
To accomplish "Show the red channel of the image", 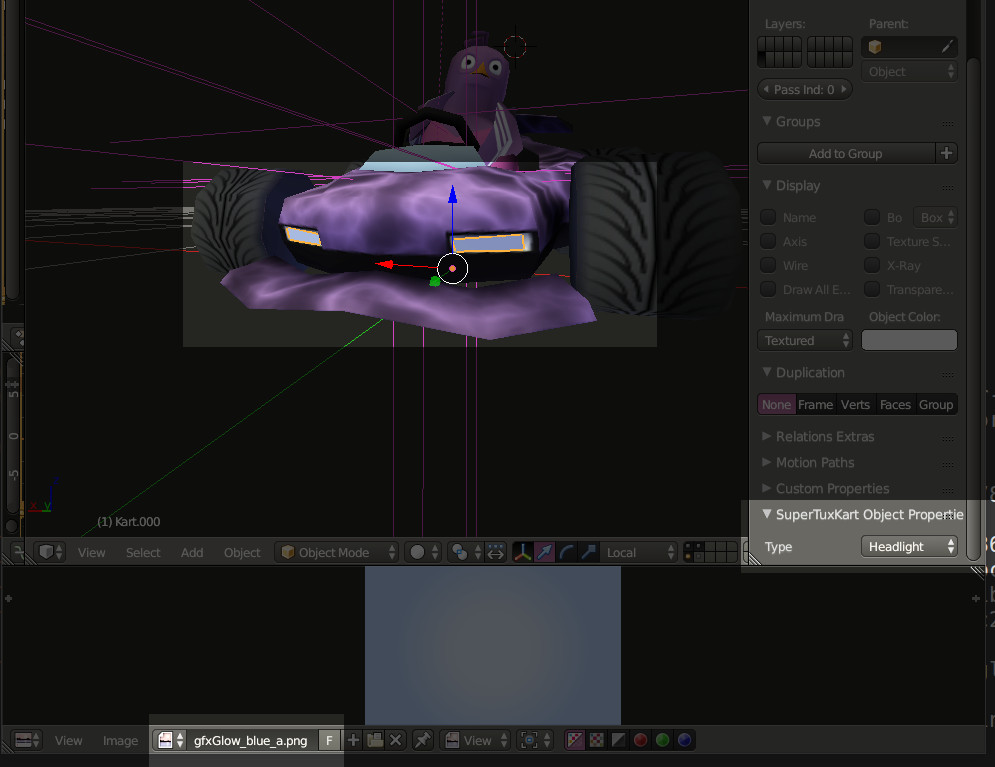I will 641,740.
